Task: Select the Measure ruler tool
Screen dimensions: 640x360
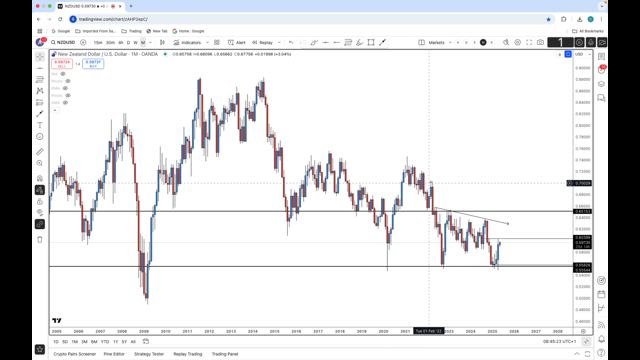Action: tap(40, 152)
